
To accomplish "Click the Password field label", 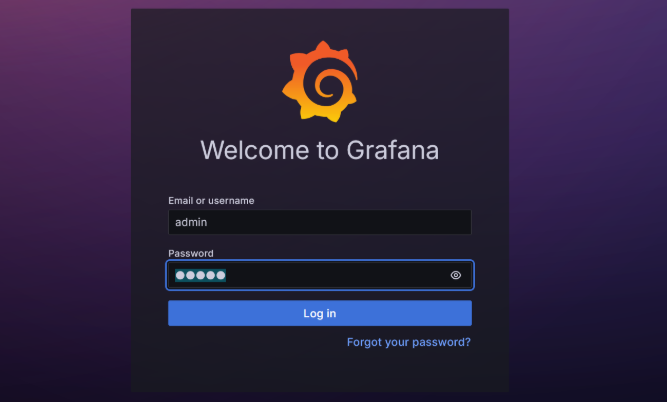I will [191, 254].
